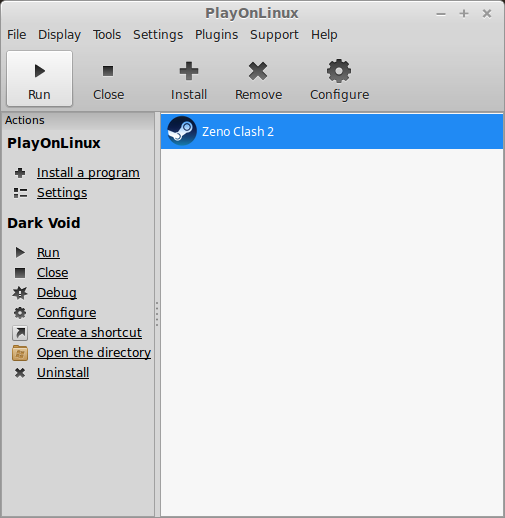
Task: Click the Close link under Dark Void
Action: (53, 273)
